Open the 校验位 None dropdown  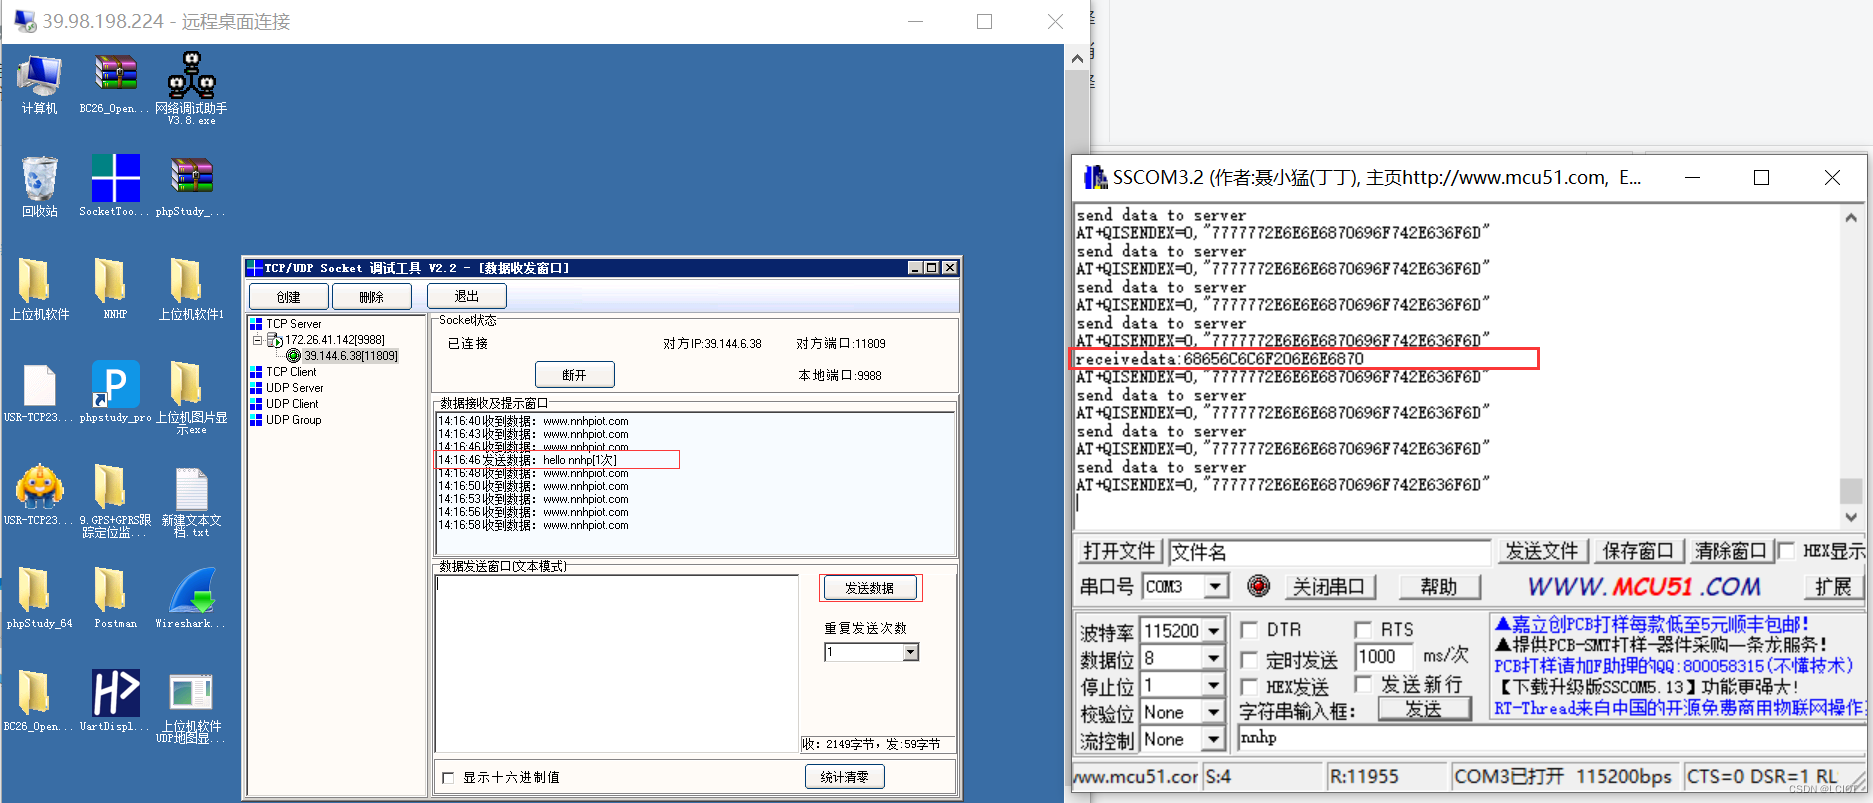pyautogui.click(x=1214, y=712)
